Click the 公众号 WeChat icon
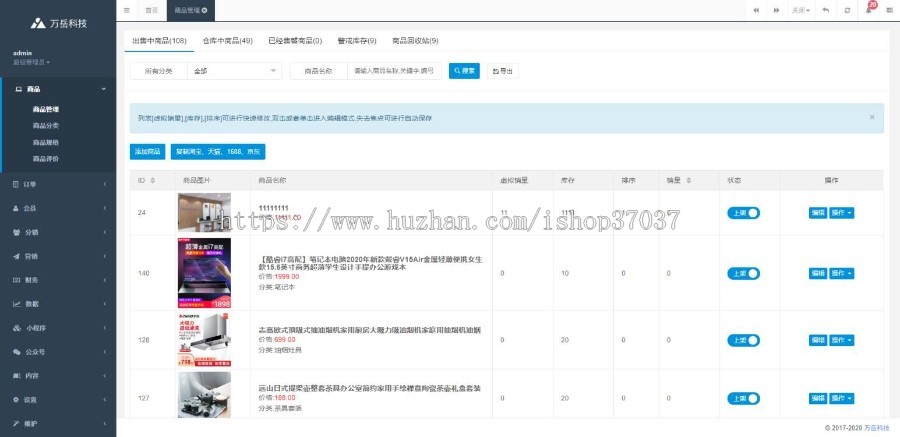Image resolution: width=900 pixels, height=437 pixels. tap(17, 352)
